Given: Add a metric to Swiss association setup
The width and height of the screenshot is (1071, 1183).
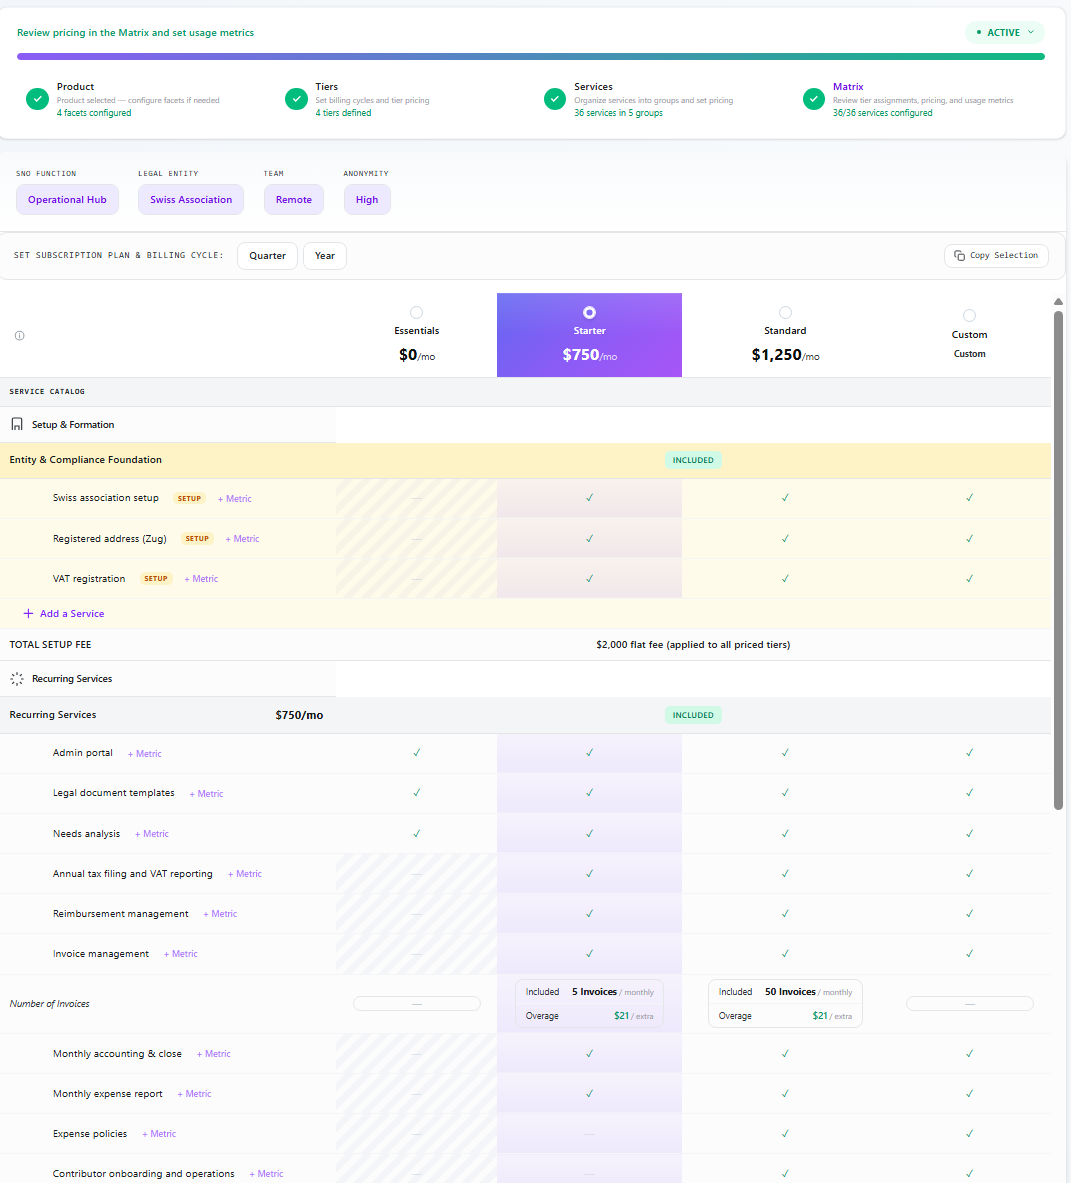Looking at the screenshot, I should [x=235, y=499].
